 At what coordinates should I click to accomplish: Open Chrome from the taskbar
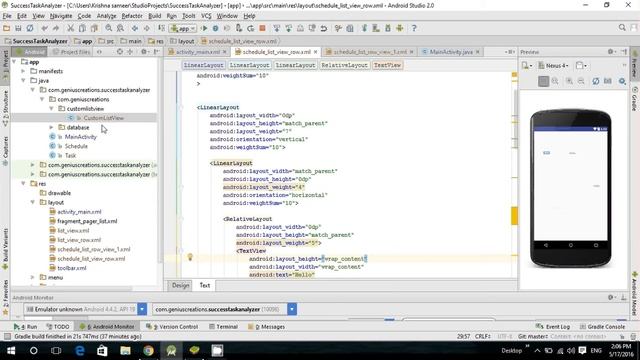(x=148, y=351)
